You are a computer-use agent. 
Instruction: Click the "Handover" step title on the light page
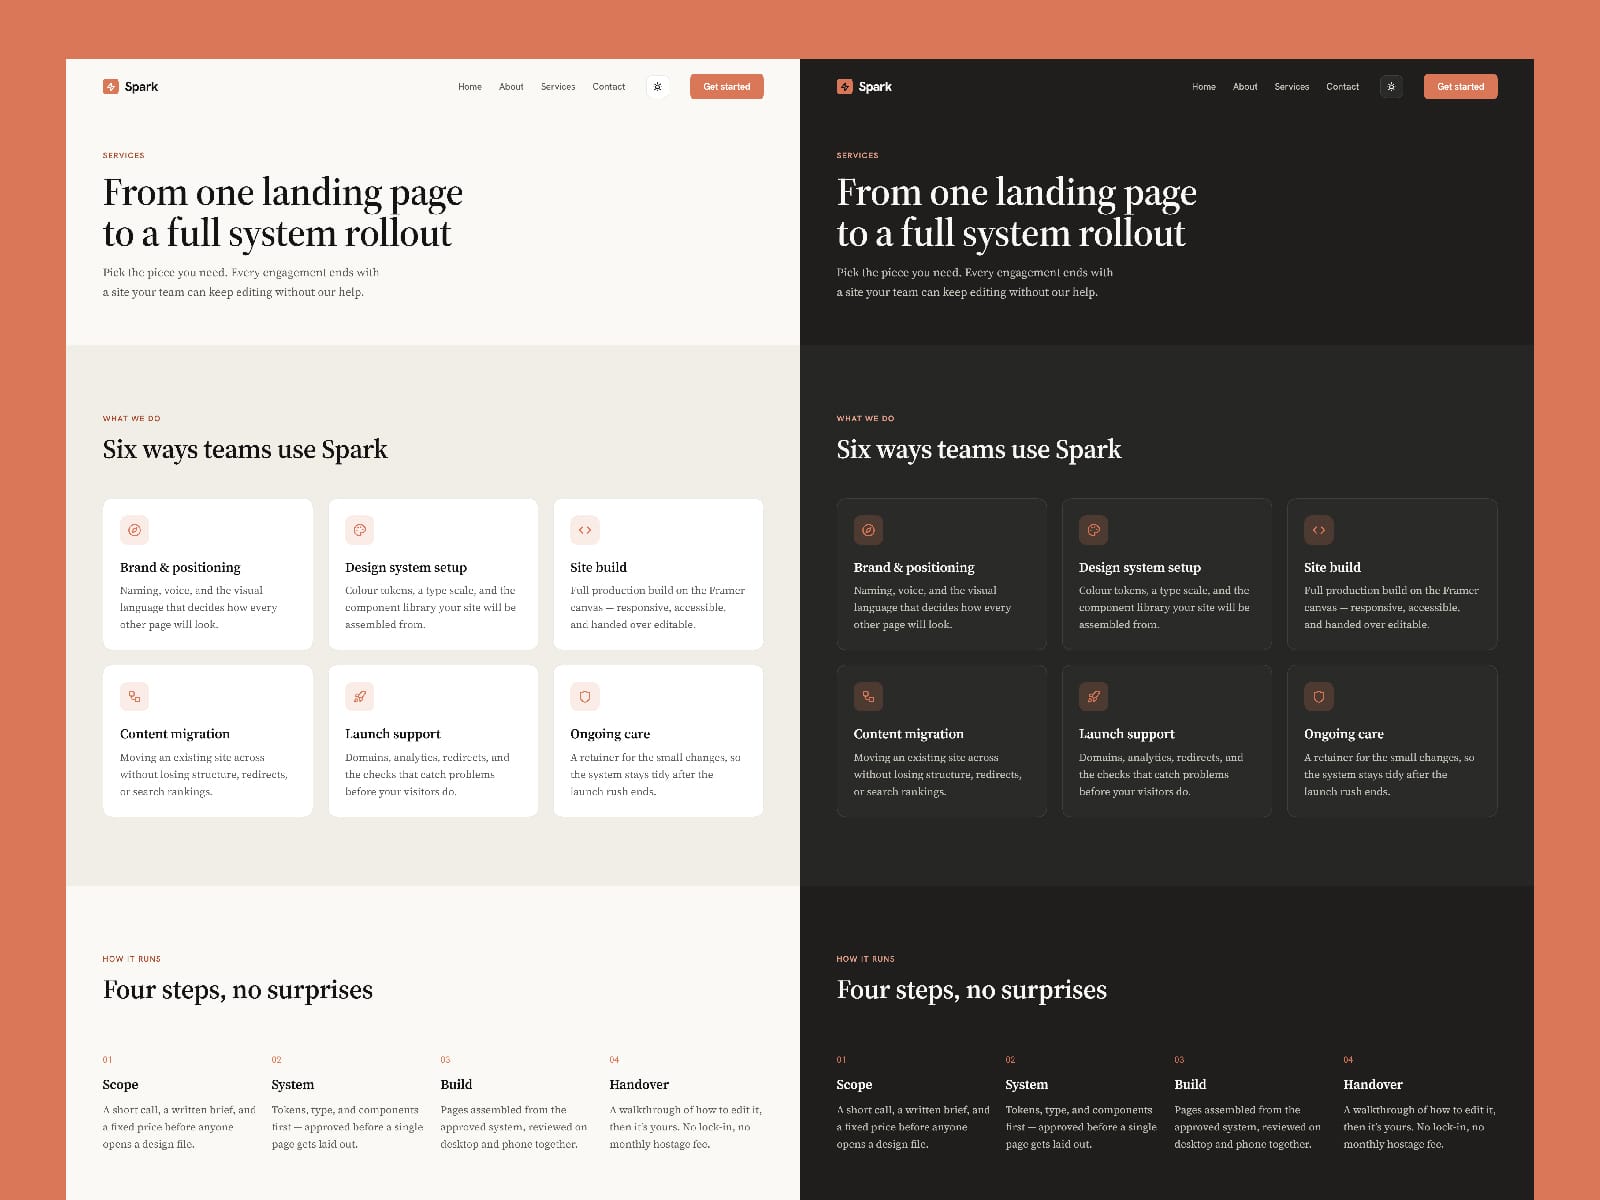click(639, 1085)
